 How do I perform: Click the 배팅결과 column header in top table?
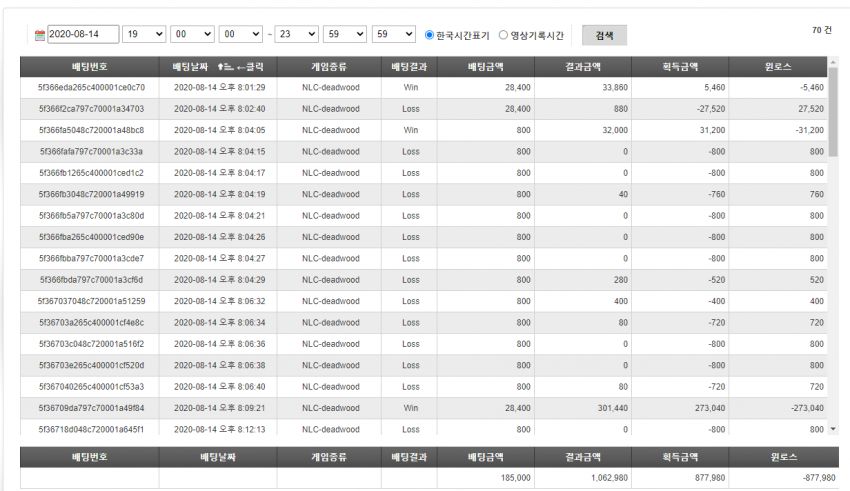tap(409, 67)
